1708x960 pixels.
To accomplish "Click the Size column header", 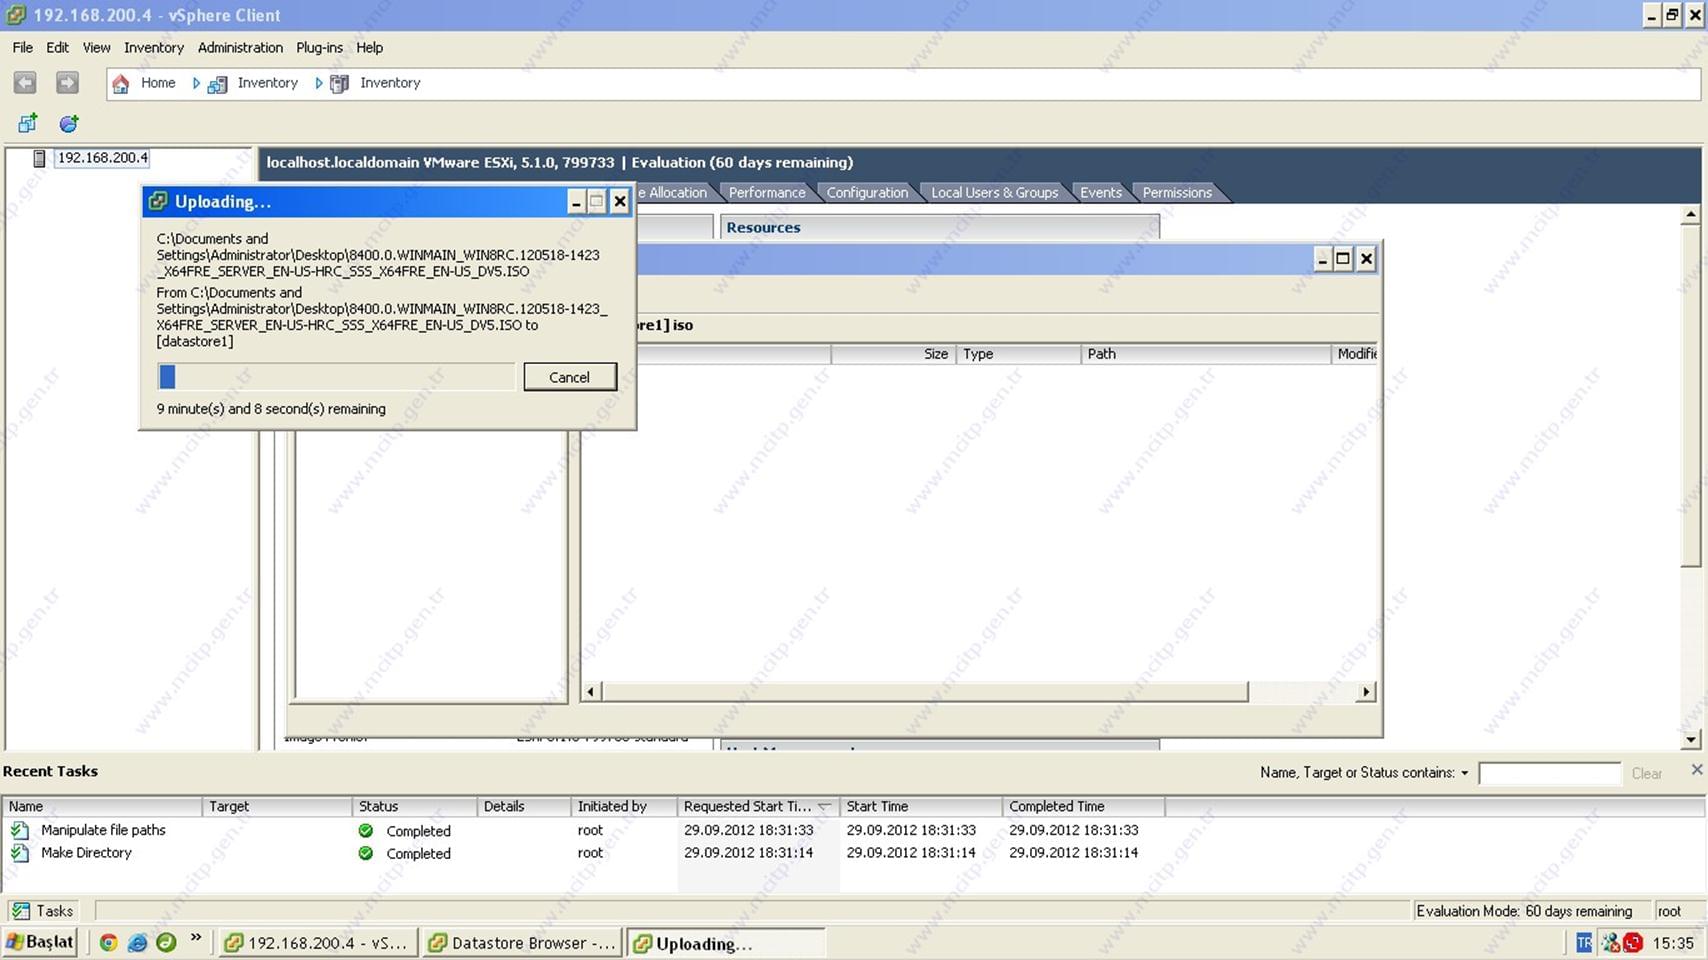I will [893, 354].
